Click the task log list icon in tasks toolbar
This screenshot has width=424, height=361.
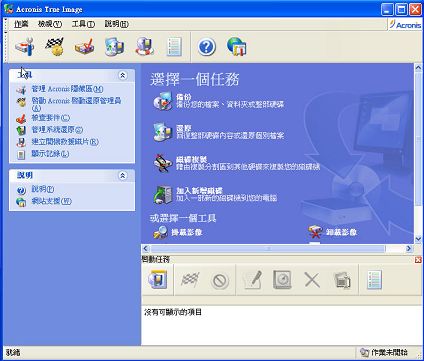coord(374,280)
